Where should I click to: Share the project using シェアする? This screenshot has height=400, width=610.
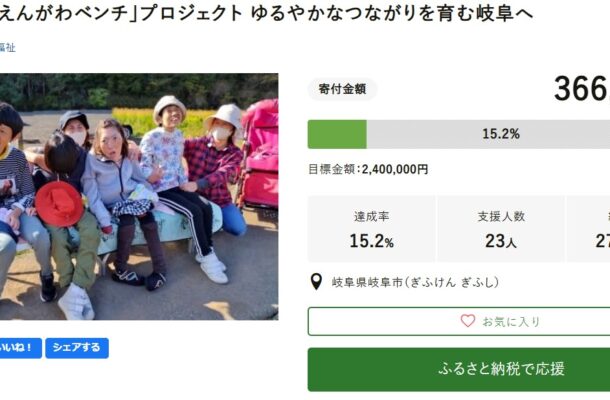point(77,348)
